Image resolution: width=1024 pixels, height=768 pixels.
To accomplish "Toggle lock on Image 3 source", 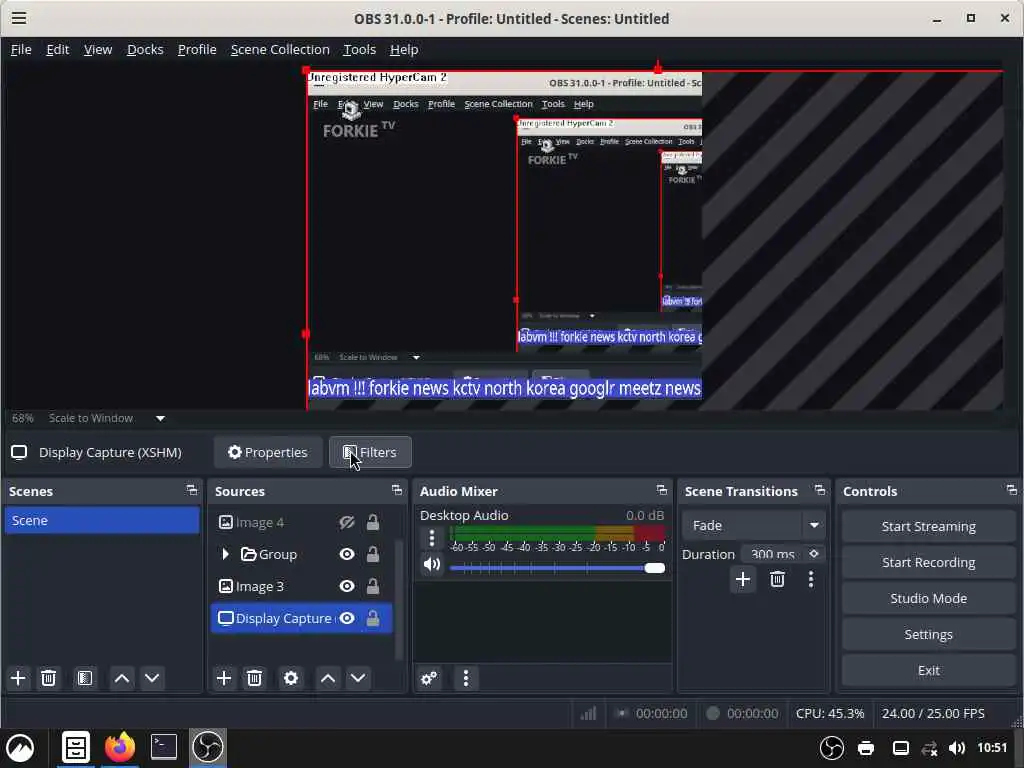I will [x=373, y=586].
